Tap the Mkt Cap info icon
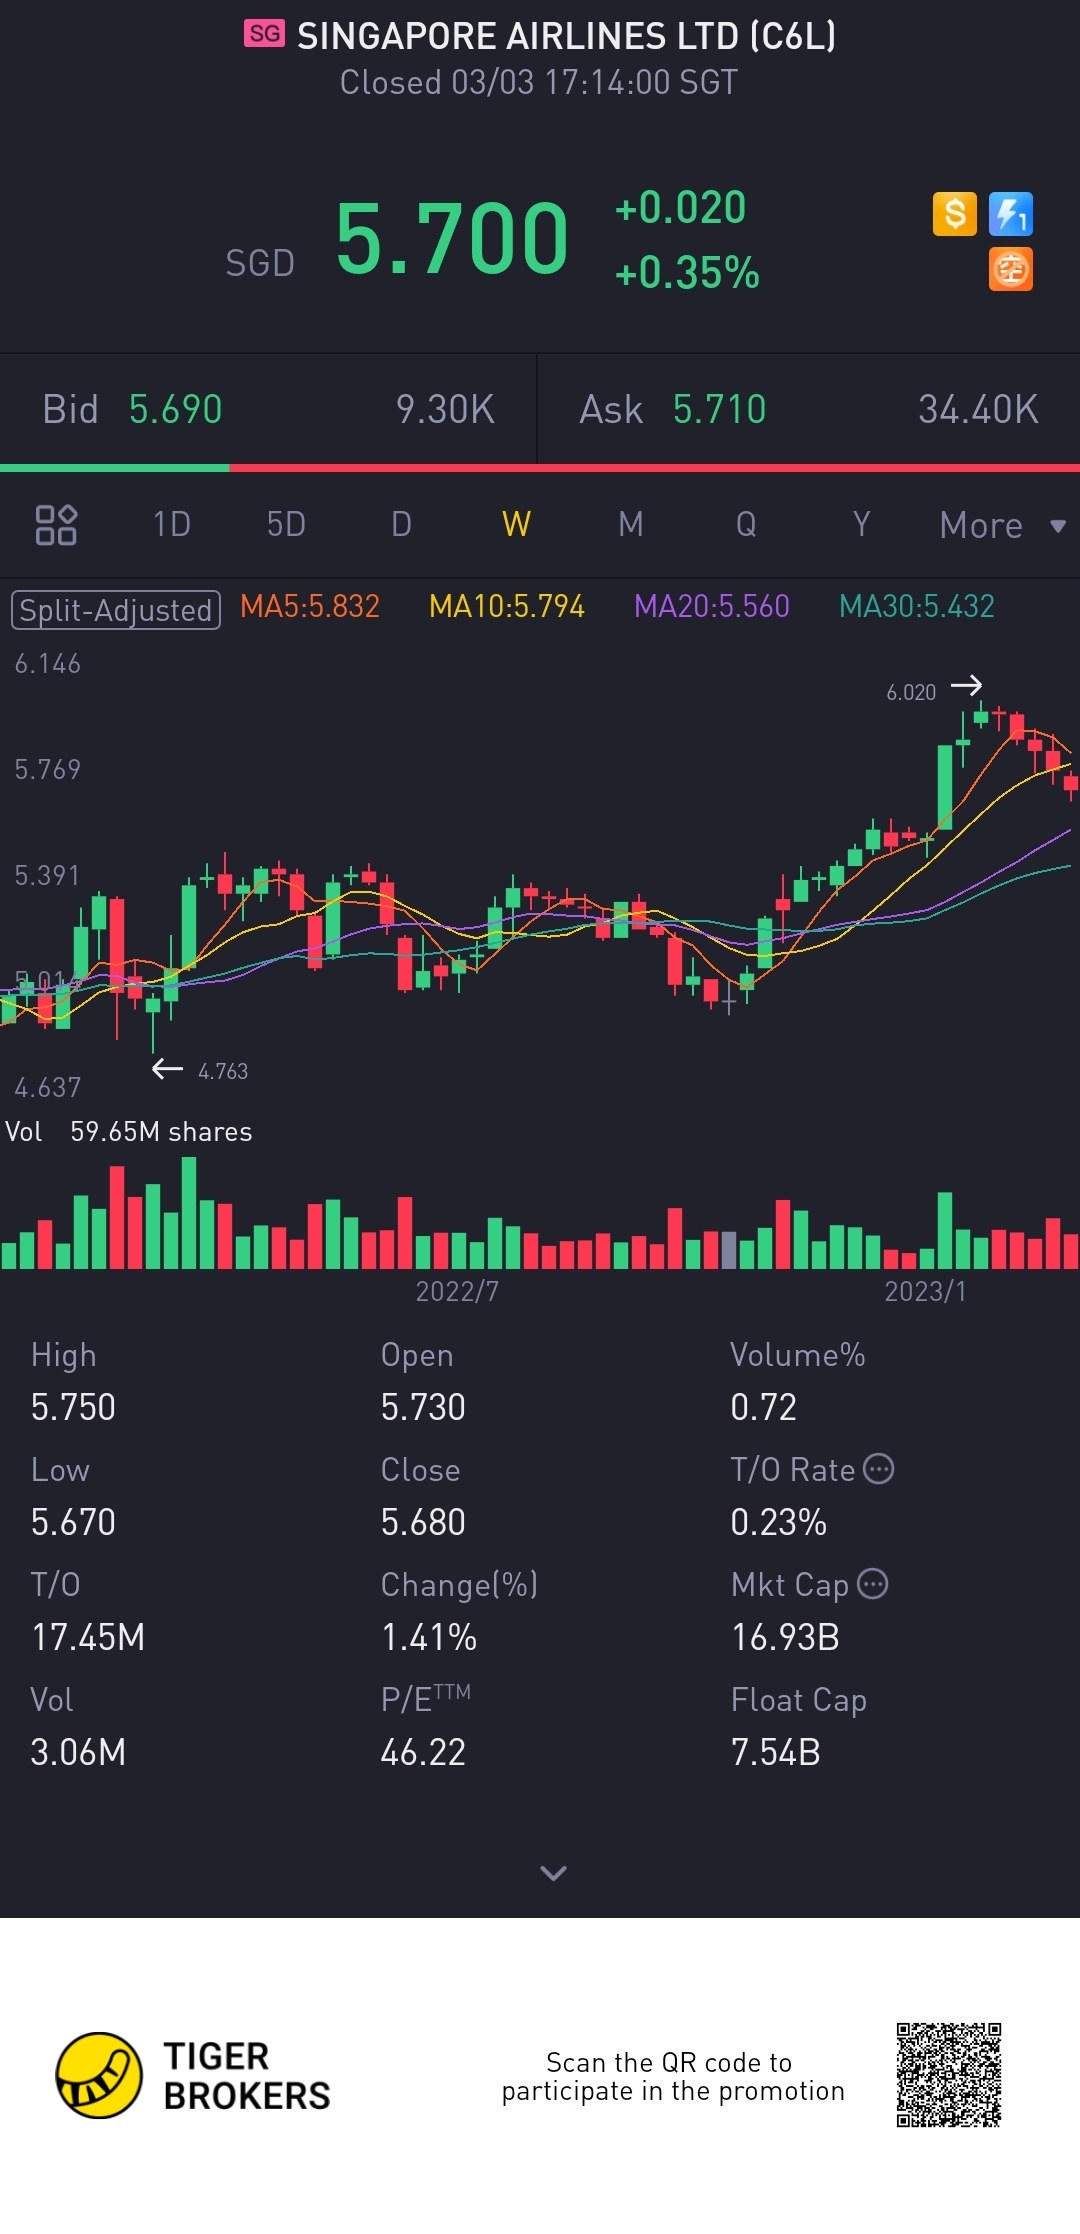 coord(873,1584)
